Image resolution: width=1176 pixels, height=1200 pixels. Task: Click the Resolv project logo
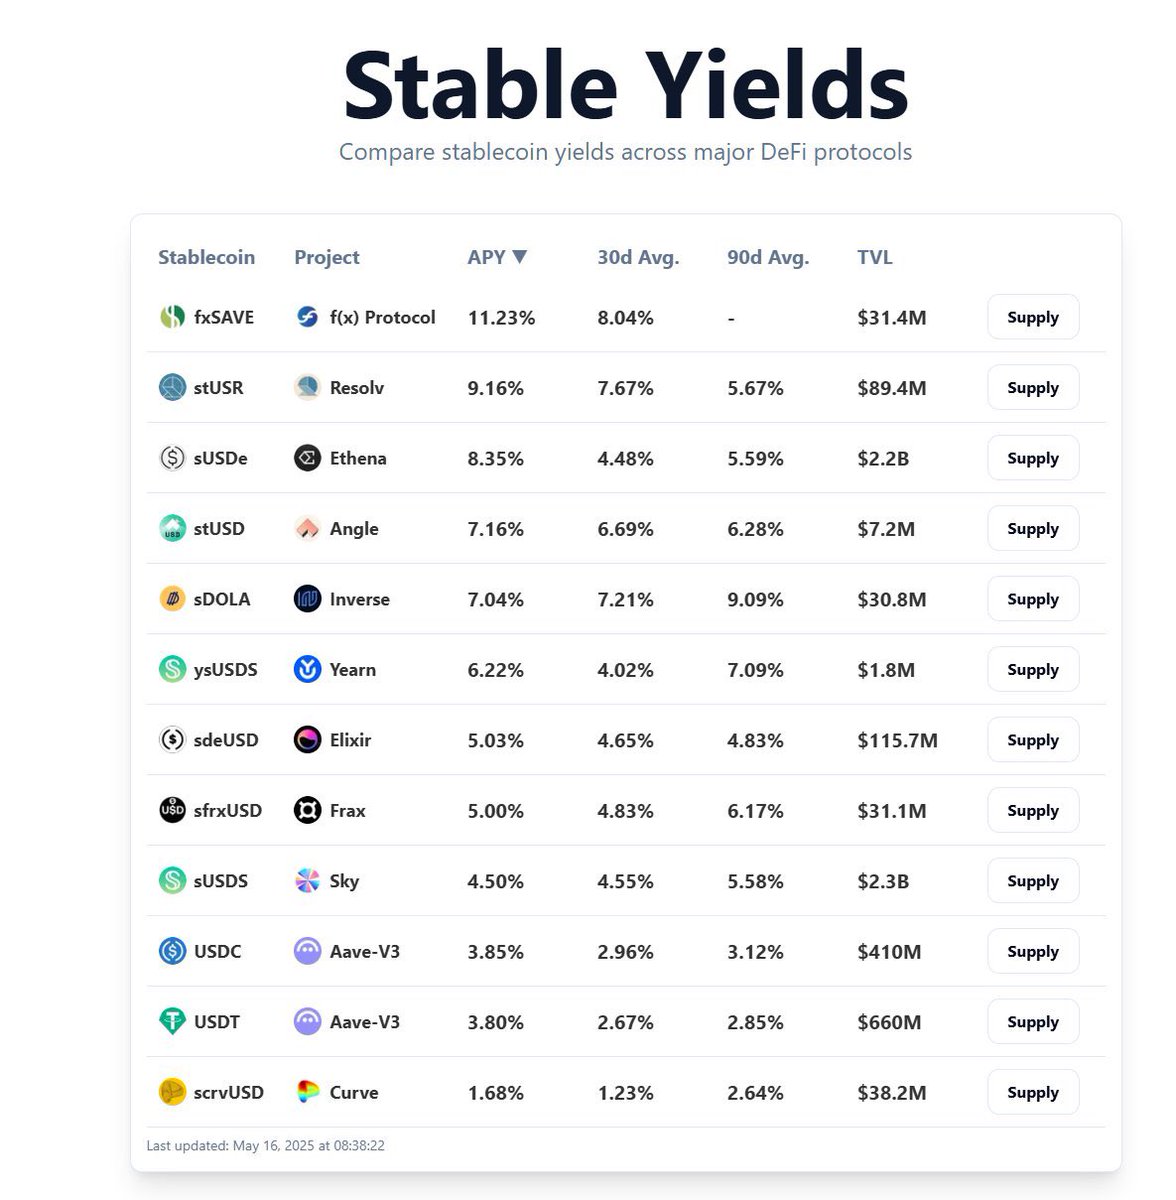(x=307, y=388)
